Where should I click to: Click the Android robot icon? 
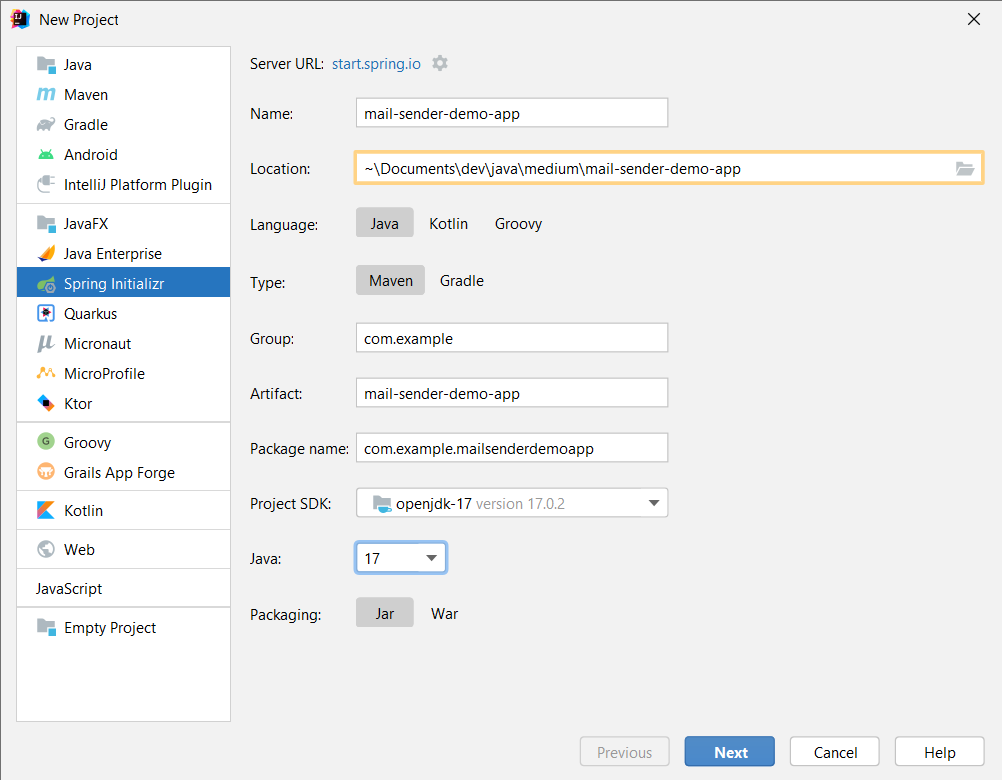(46, 155)
